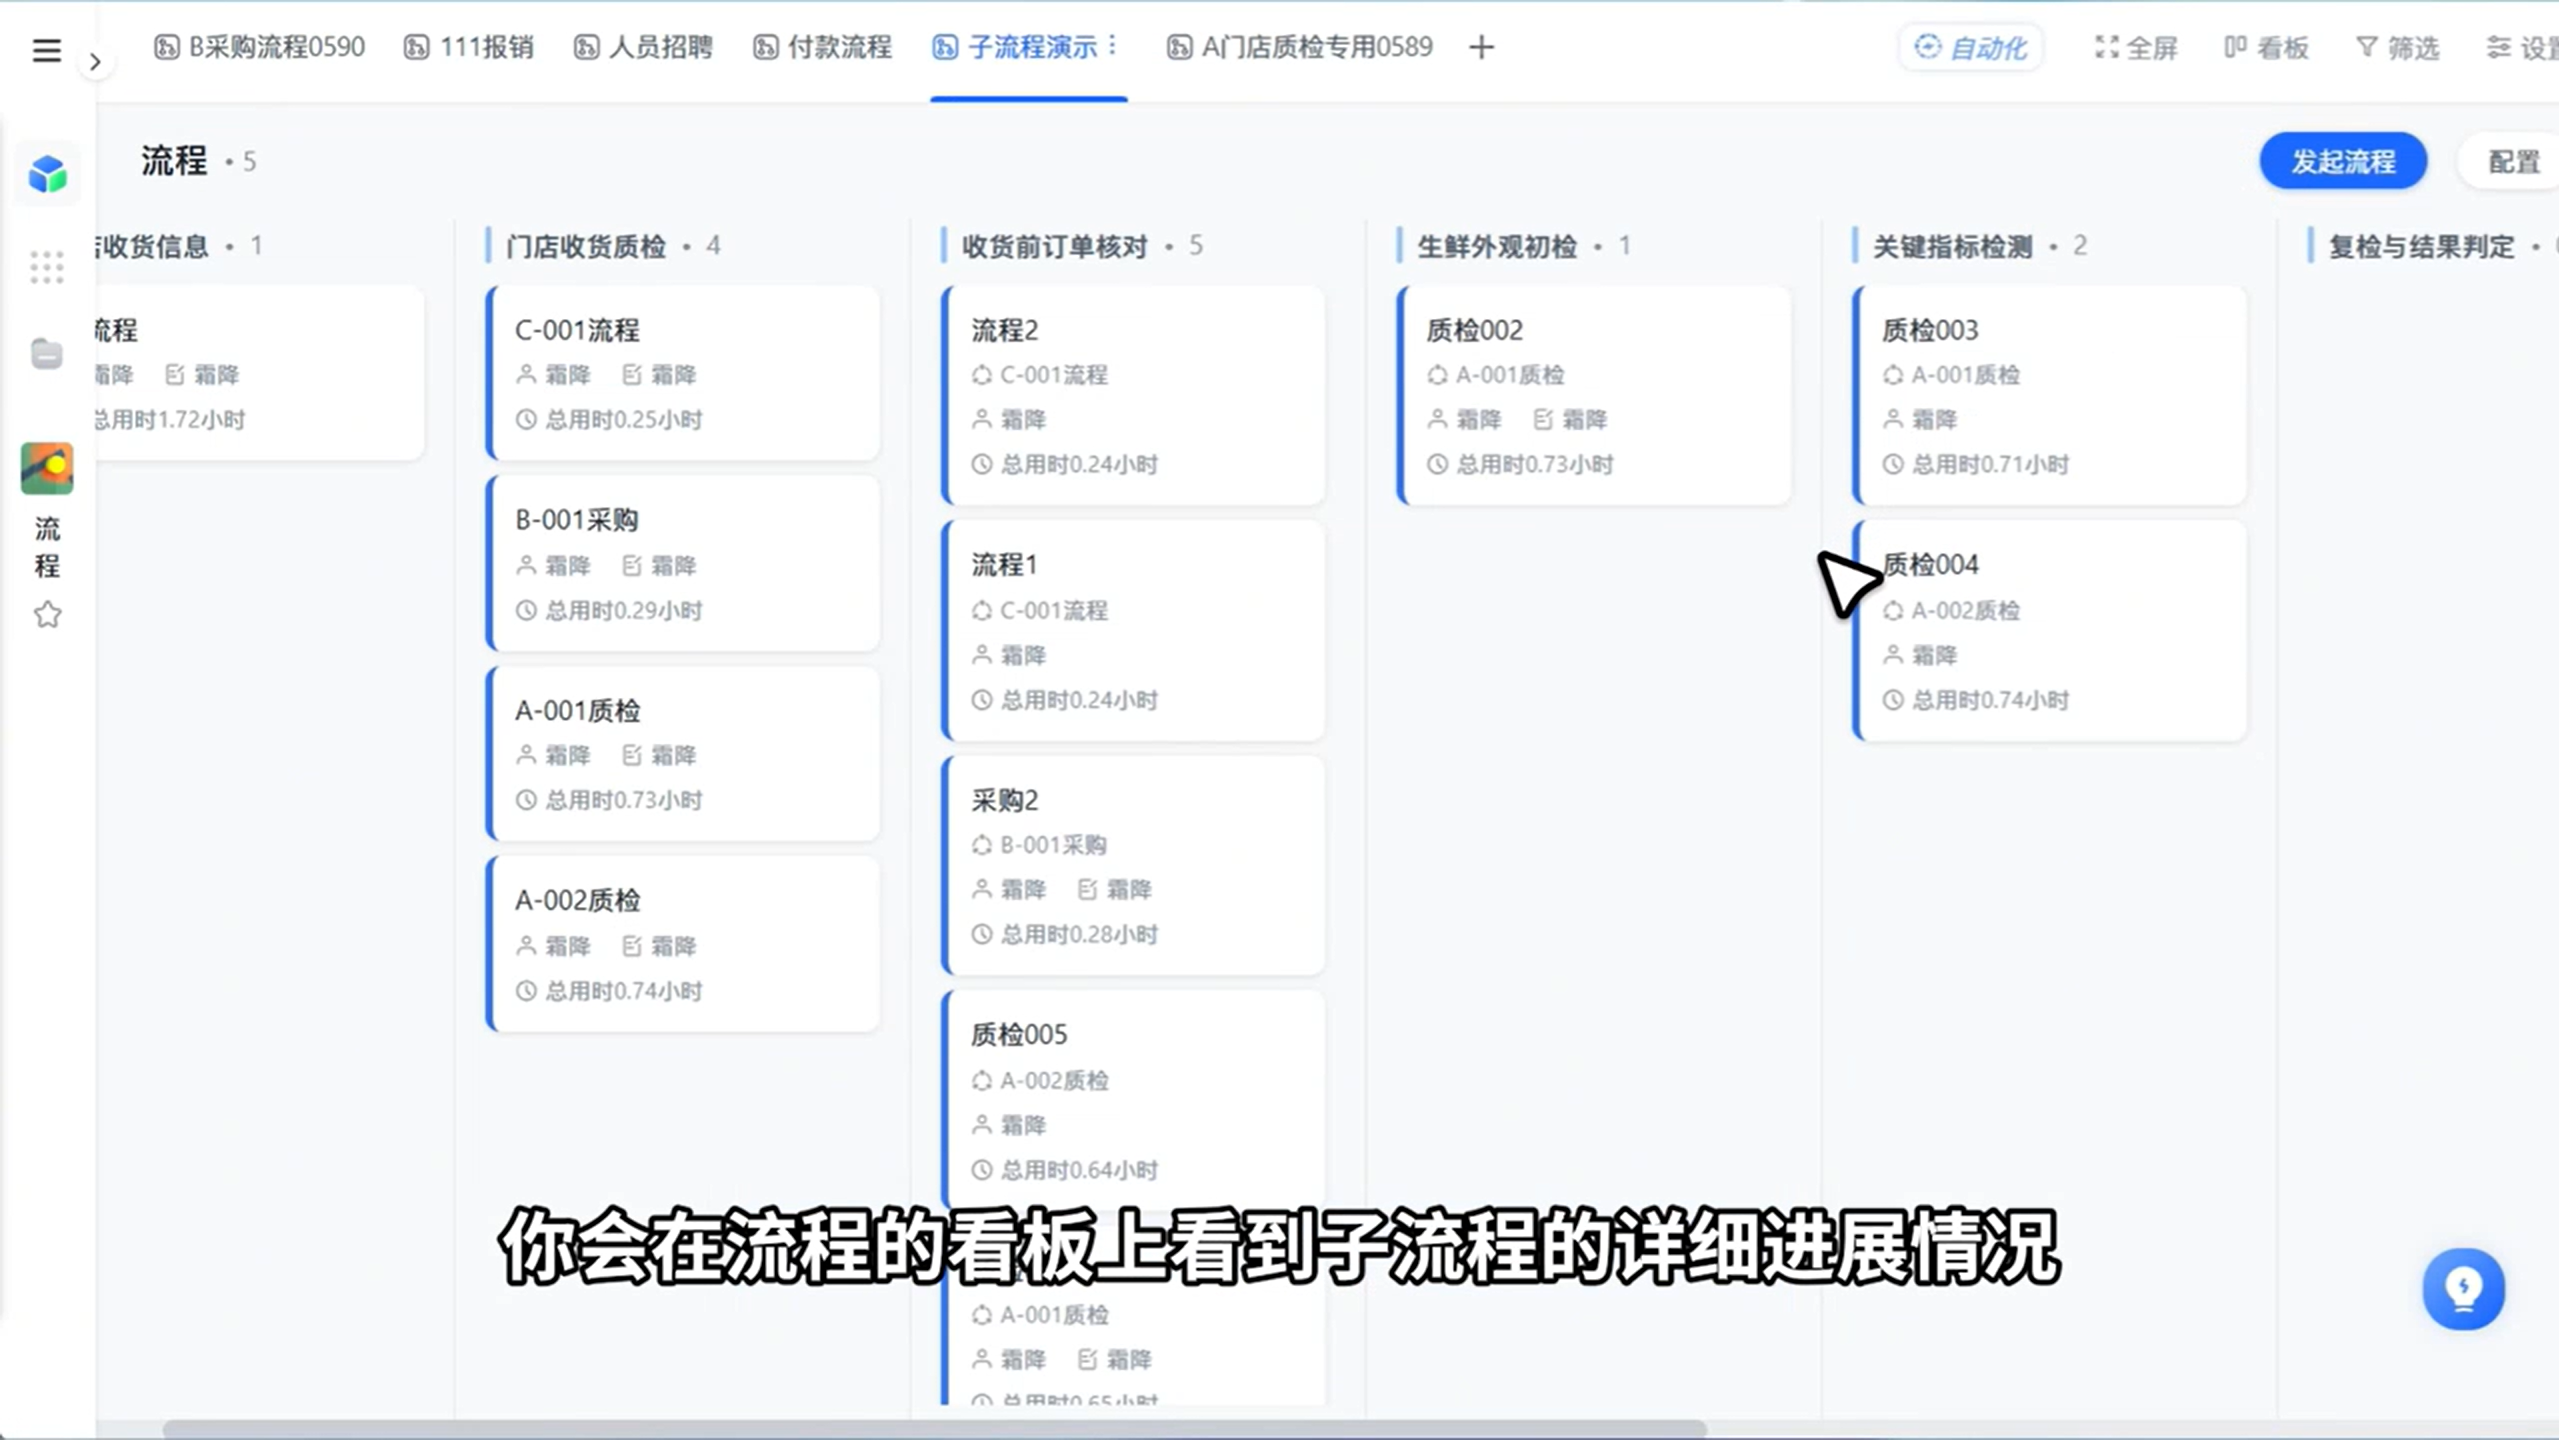Click the colorful cube app logo
The width and height of the screenshot is (2559, 1440).
47,174
